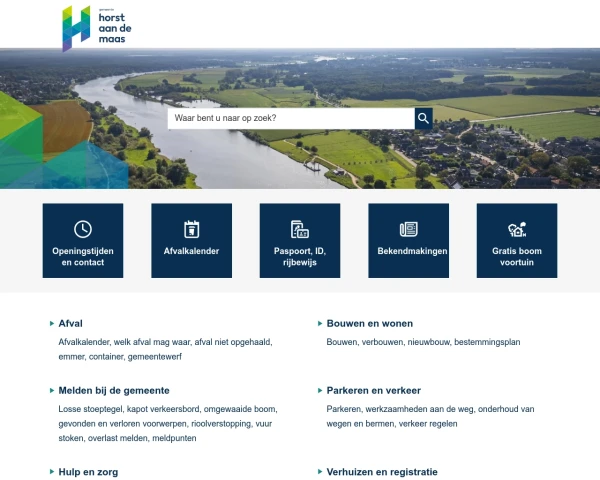Click the tree and house icon

coord(517,229)
